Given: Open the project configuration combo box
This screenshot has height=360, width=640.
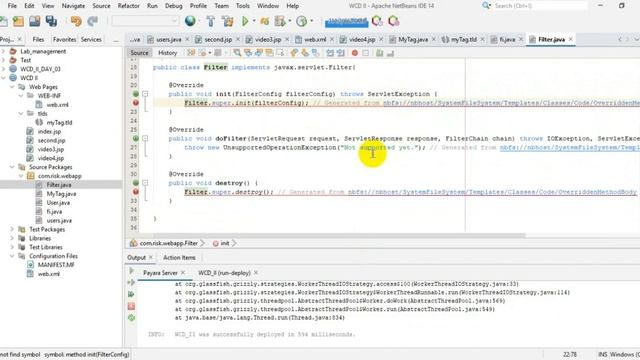Looking at the screenshot, I should click(x=145, y=21).
